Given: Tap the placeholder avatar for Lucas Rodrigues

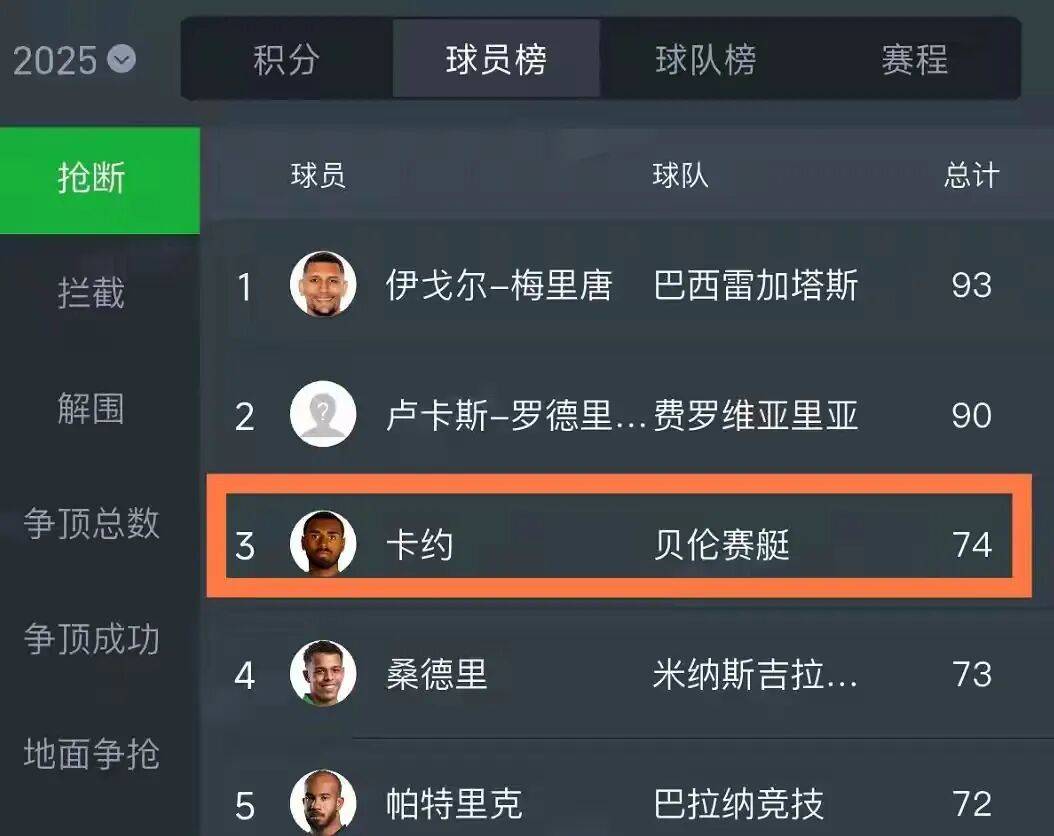Looking at the screenshot, I should (x=322, y=414).
